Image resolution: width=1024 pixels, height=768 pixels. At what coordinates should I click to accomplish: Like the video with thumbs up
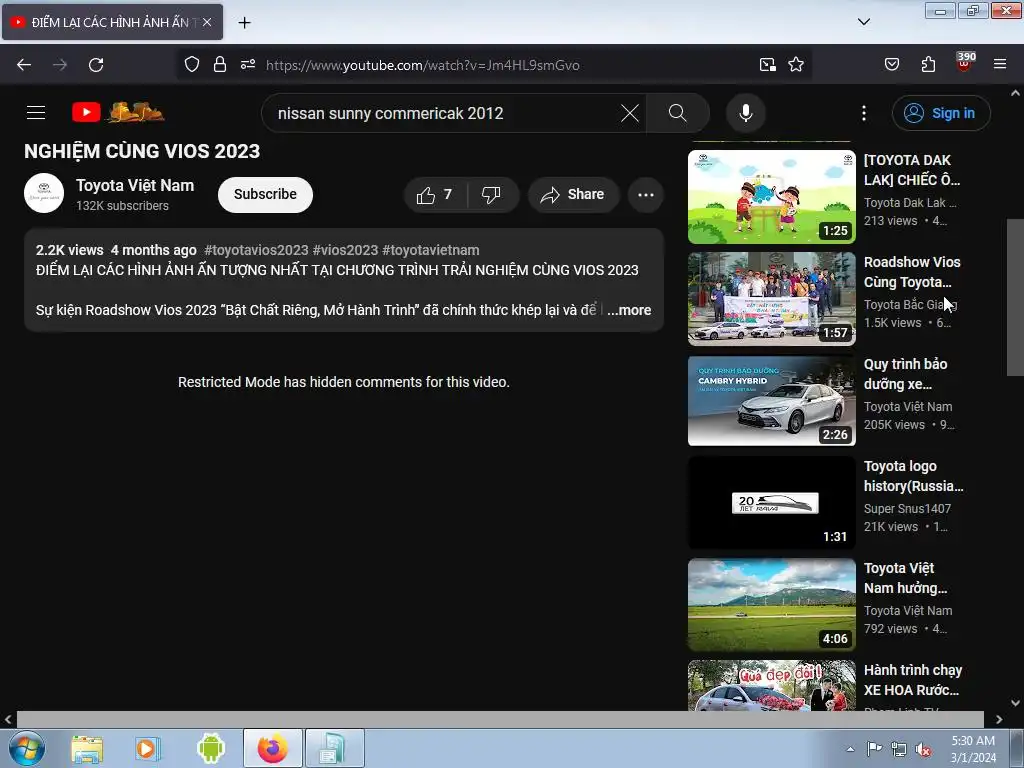[436, 195]
